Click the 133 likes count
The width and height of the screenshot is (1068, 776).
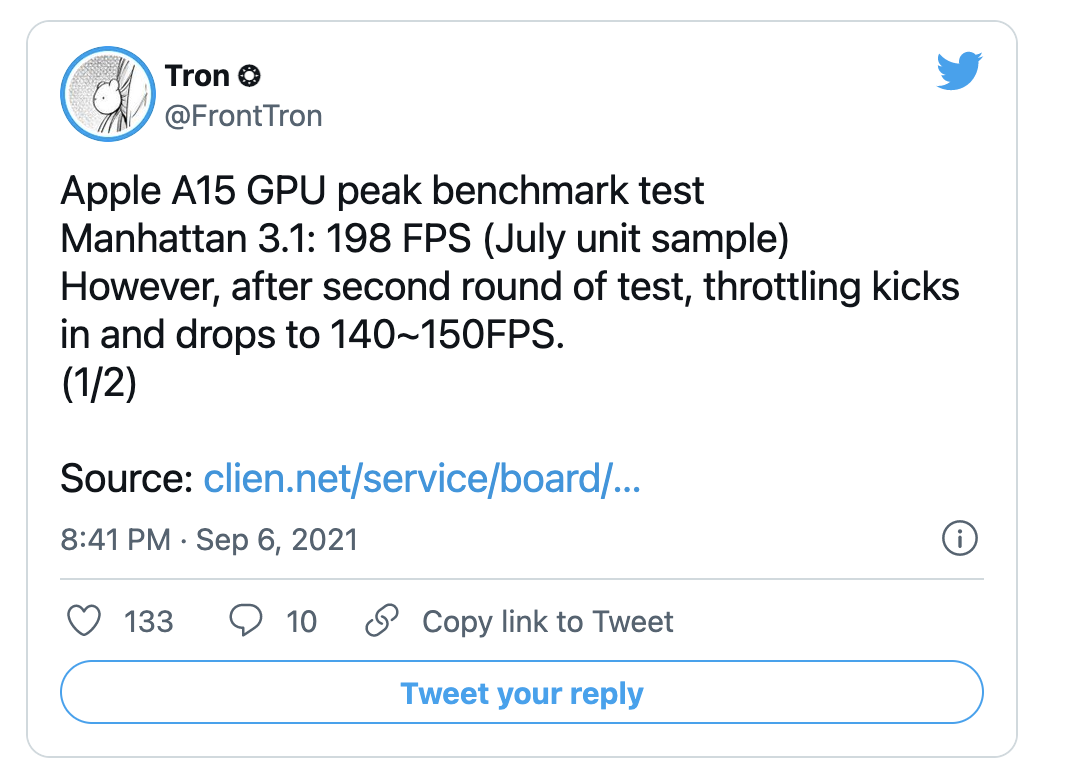pos(149,622)
